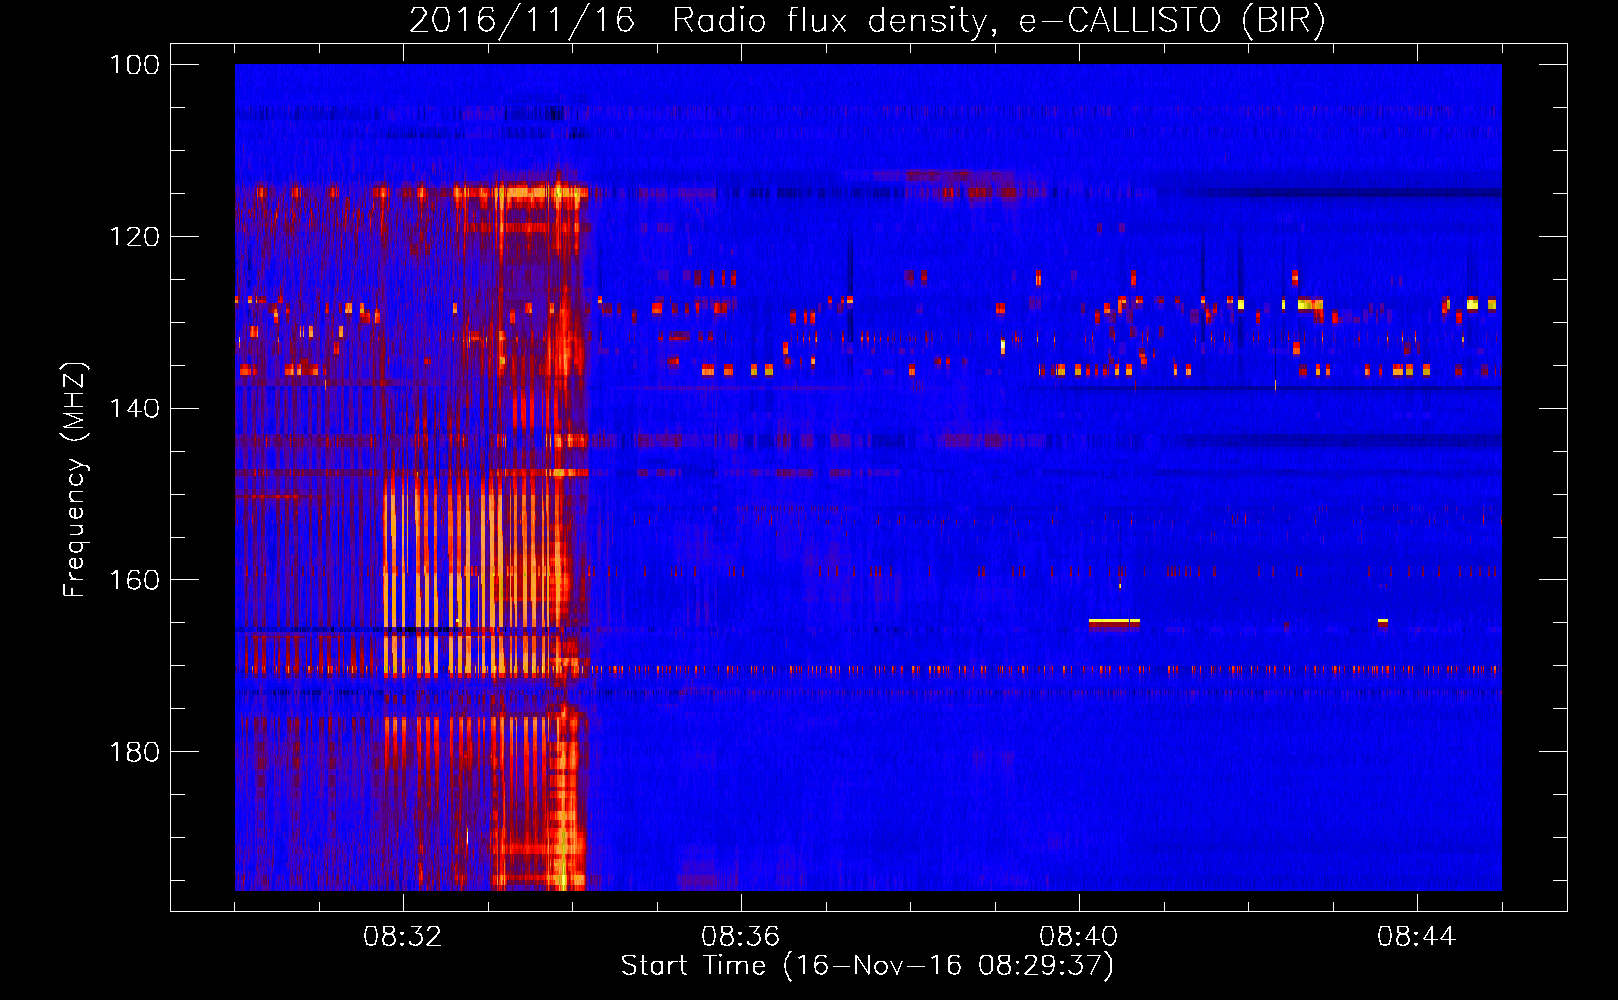Click the 120 frequency tick label
This screenshot has width=1618, height=1000.
pos(134,237)
